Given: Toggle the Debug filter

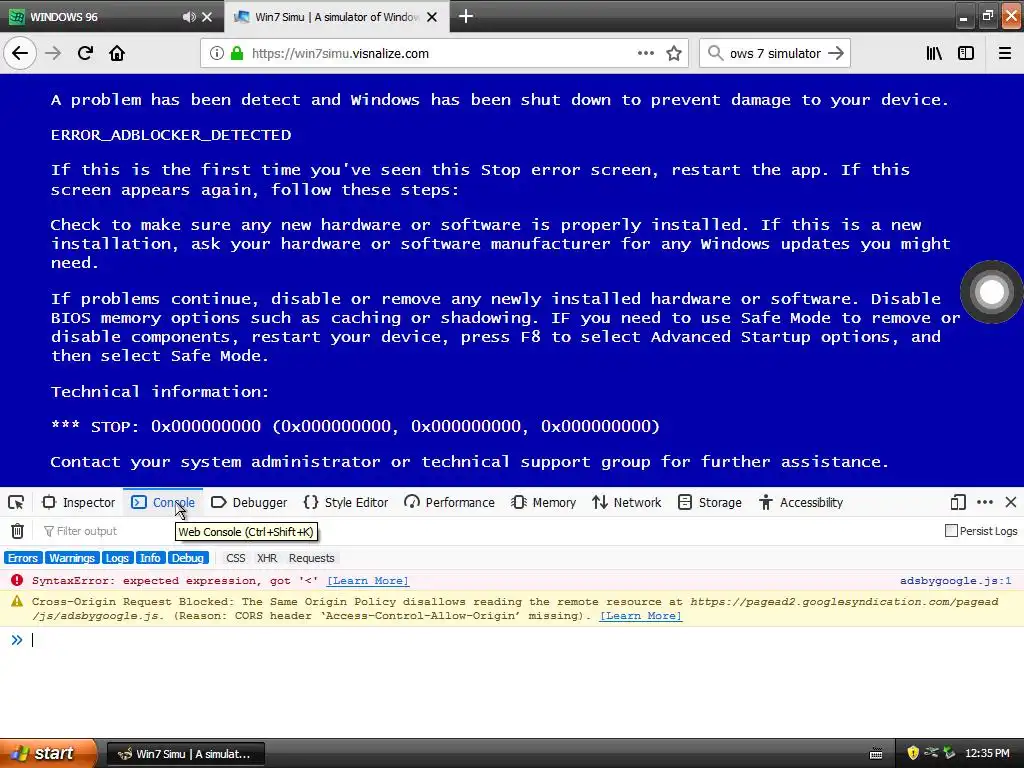Looking at the screenshot, I should click(187, 558).
